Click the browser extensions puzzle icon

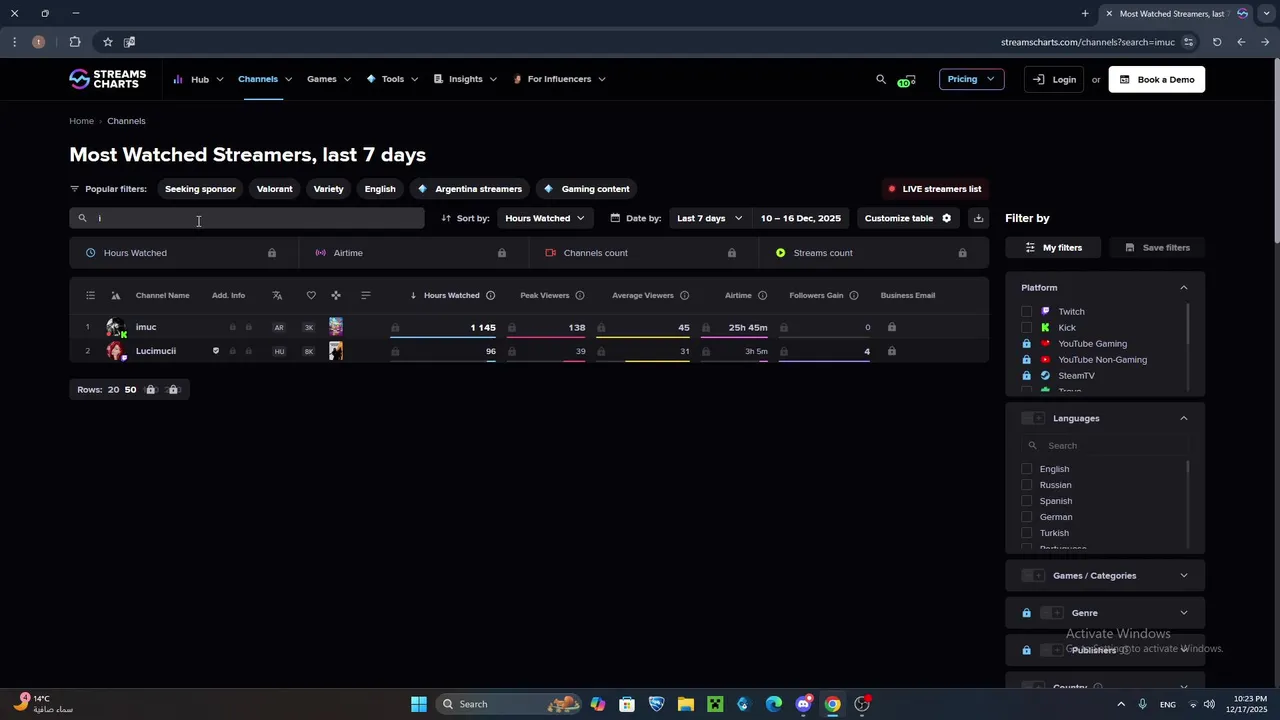[x=75, y=42]
